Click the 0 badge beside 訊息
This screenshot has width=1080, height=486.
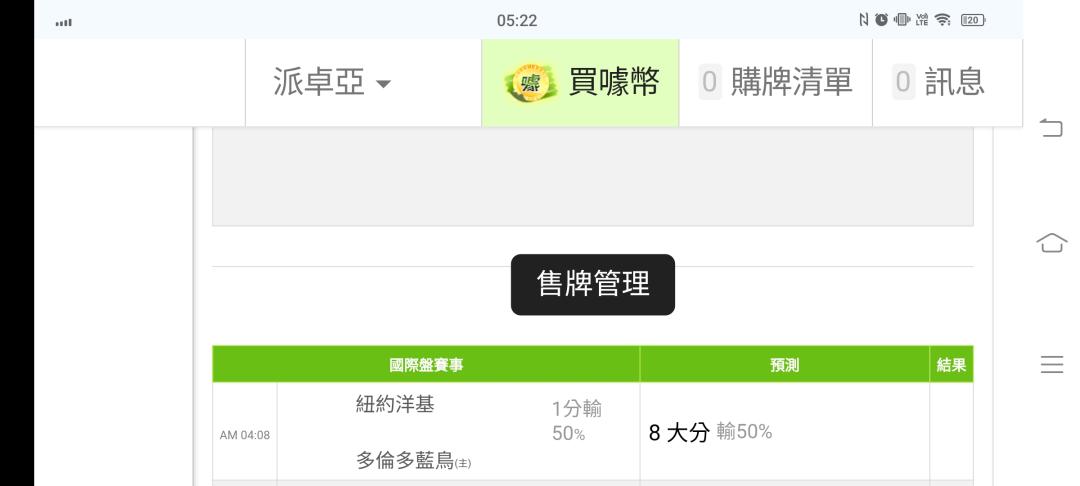pos(903,83)
